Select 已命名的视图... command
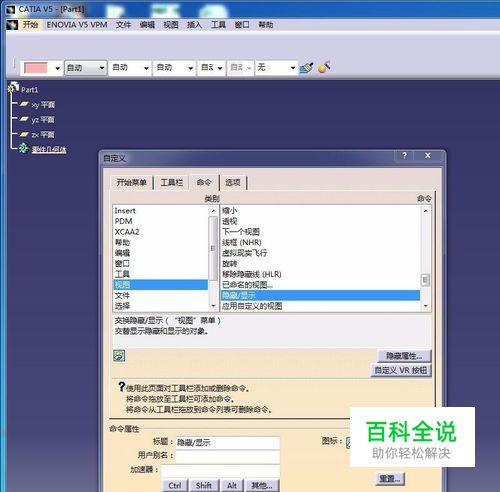This screenshot has width=500, height=492. (320, 285)
